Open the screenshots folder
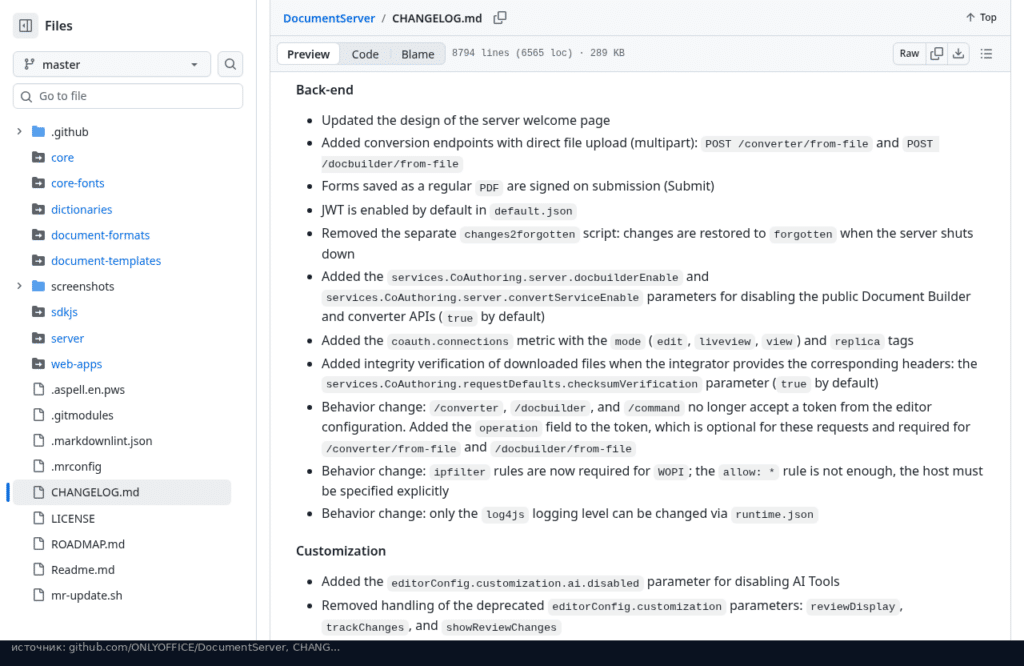 82,286
